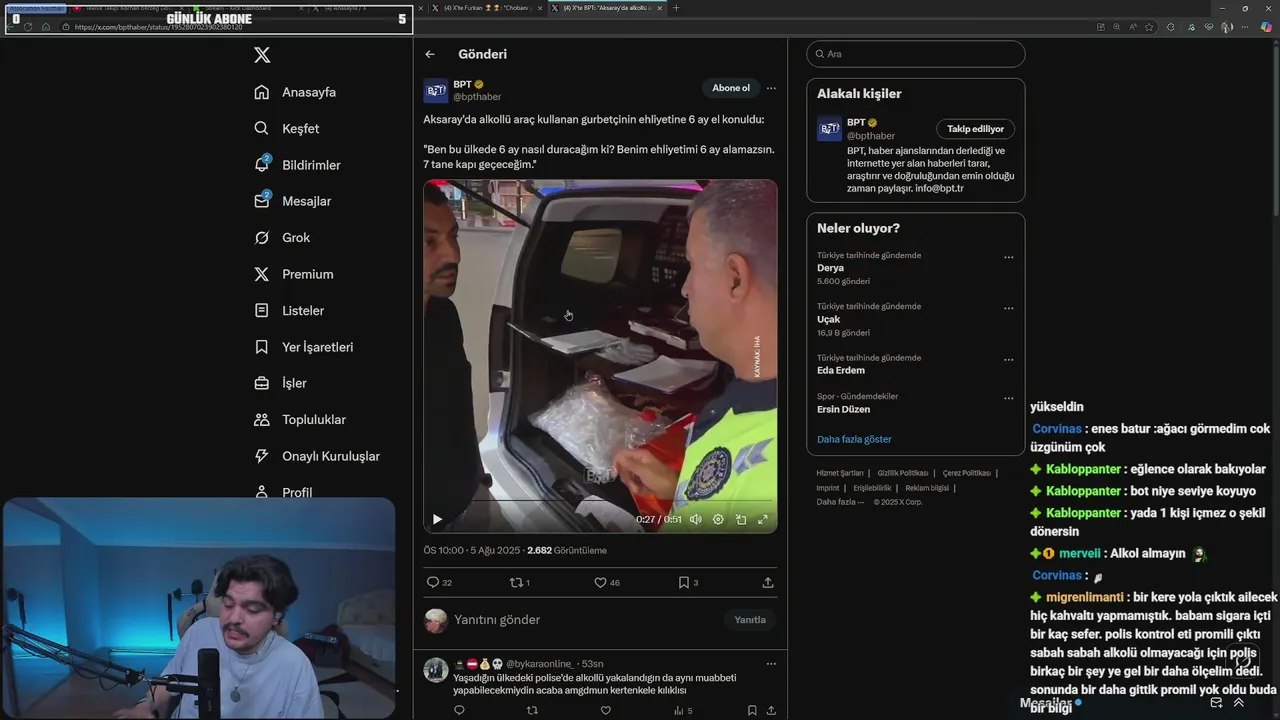1280x720 pixels.
Task: Mute the video using speaker icon
Action: click(695, 519)
